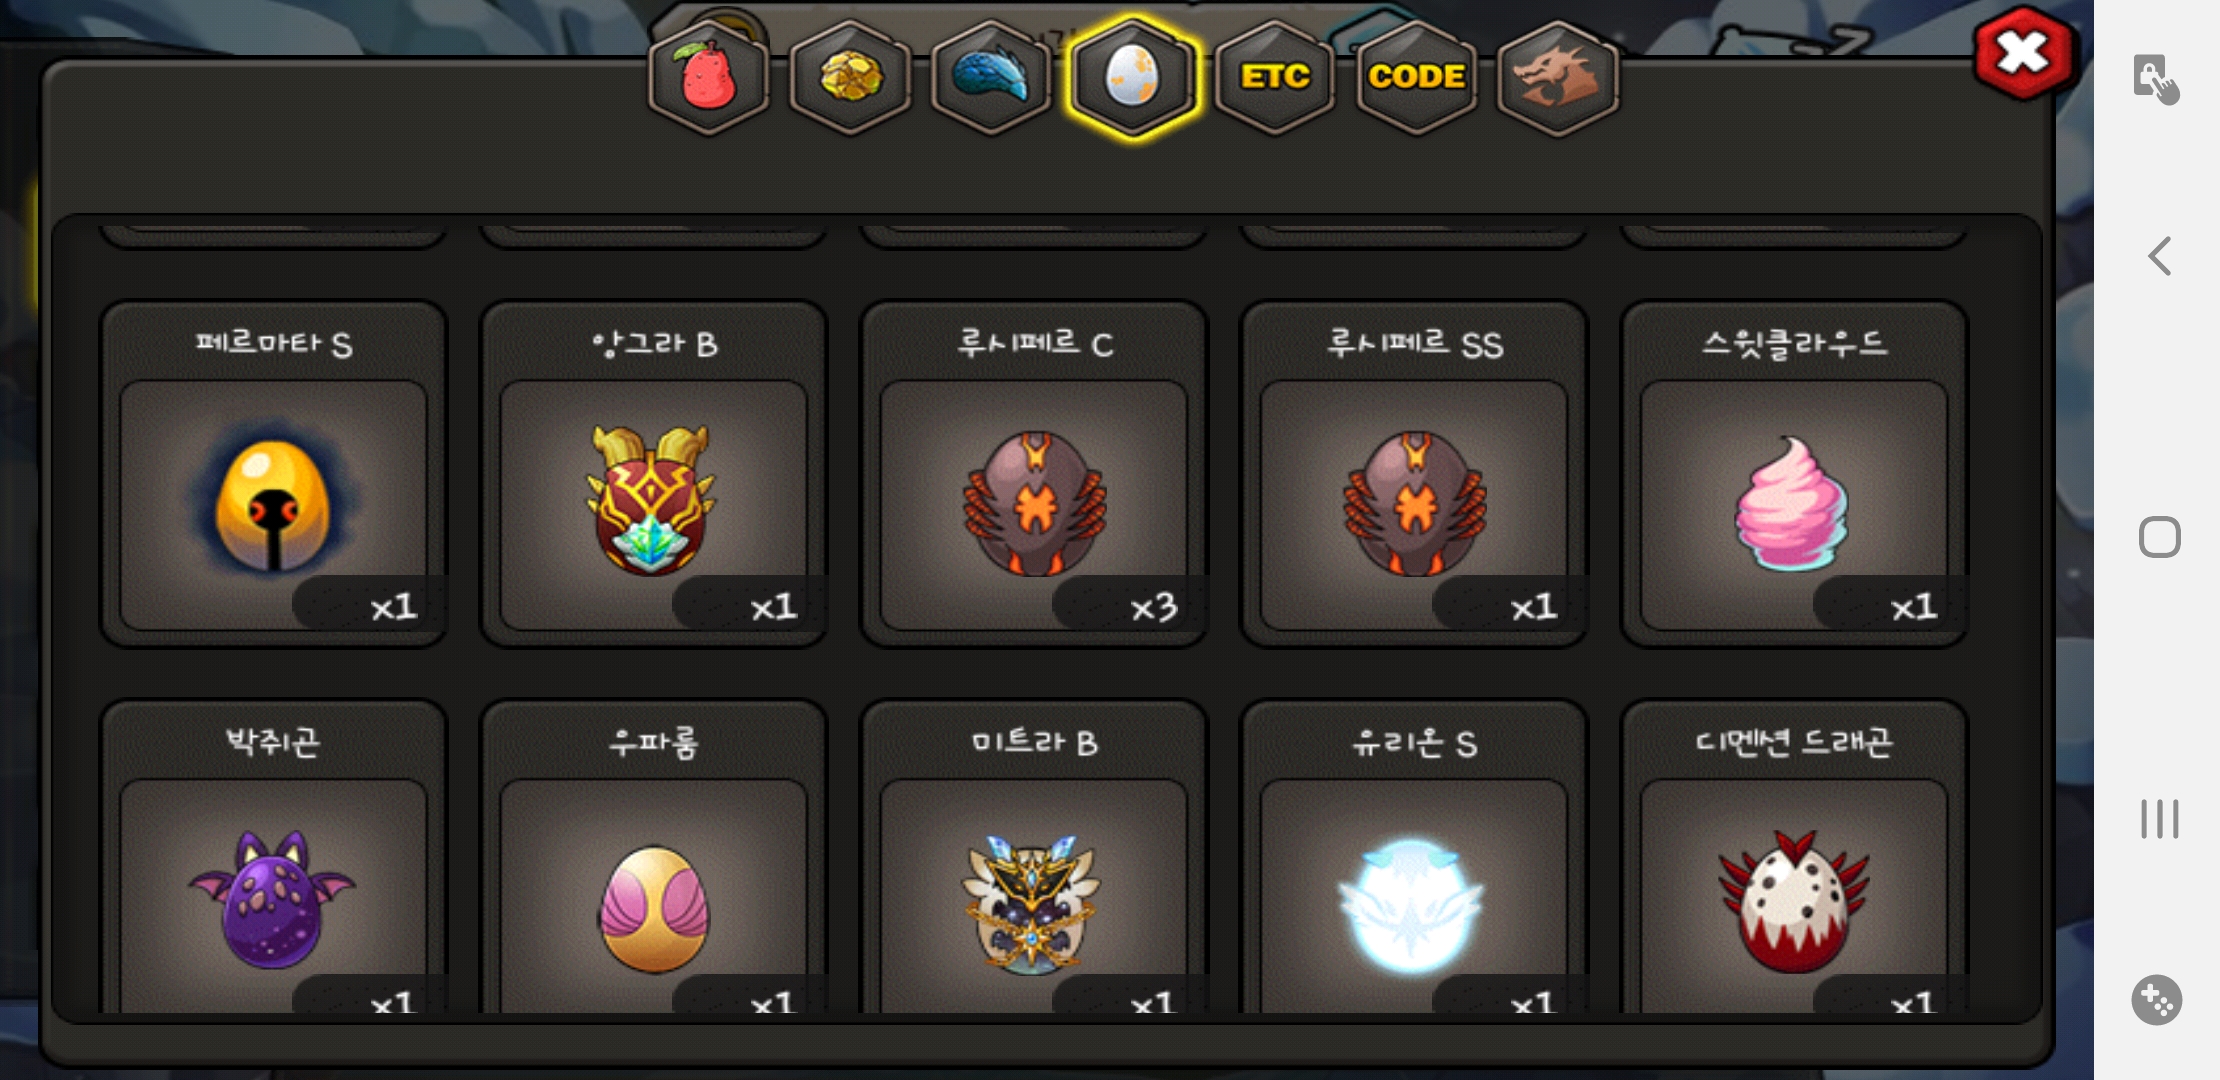Image resolution: width=2220 pixels, height=1080 pixels.
Task: Pick the 수파룸 pink shell egg
Action: tap(653, 857)
